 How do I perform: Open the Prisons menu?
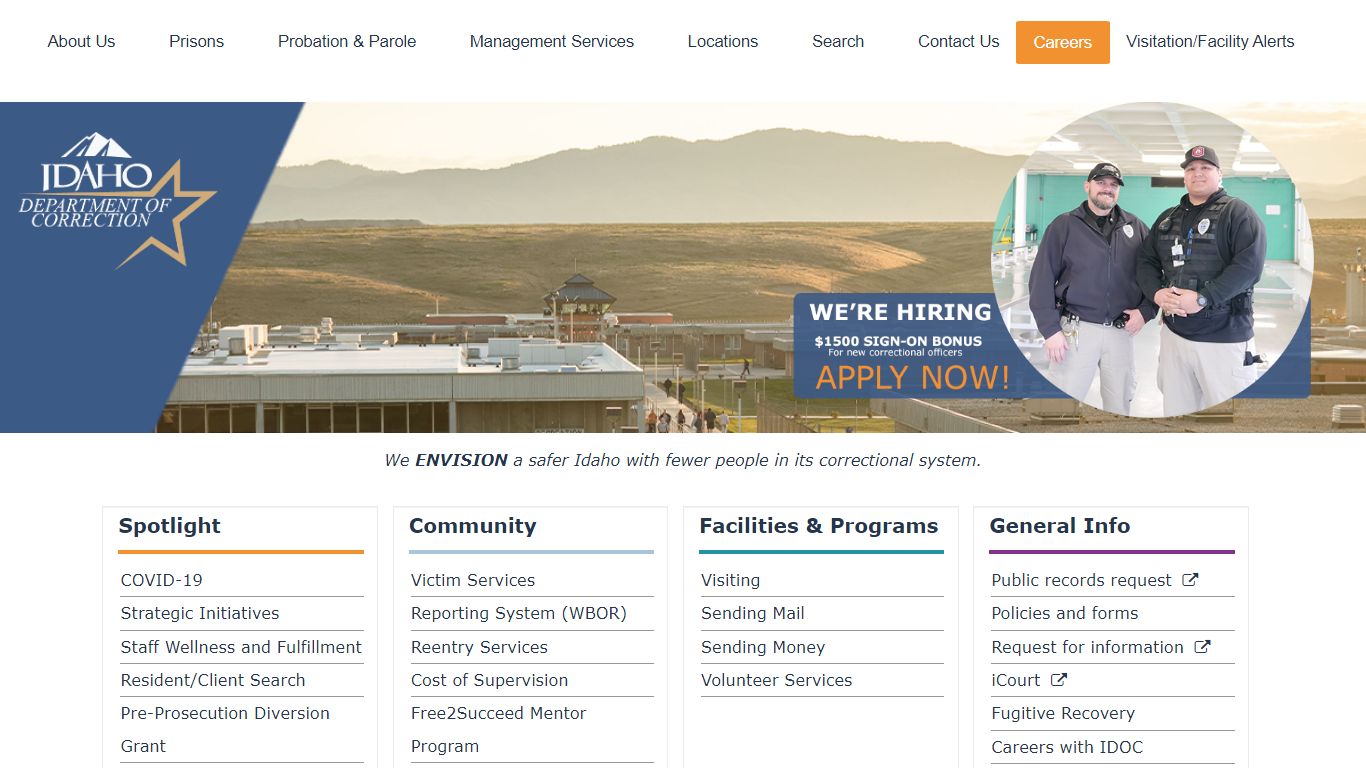[196, 42]
